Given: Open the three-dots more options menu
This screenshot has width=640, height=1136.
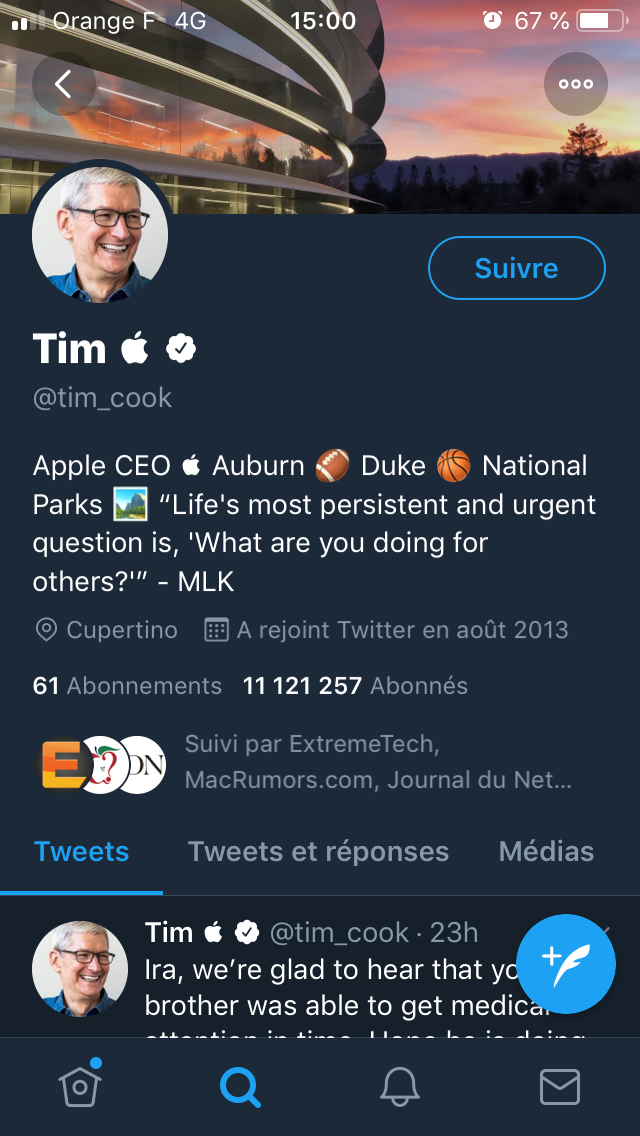Looking at the screenshot, I should 576,84.
